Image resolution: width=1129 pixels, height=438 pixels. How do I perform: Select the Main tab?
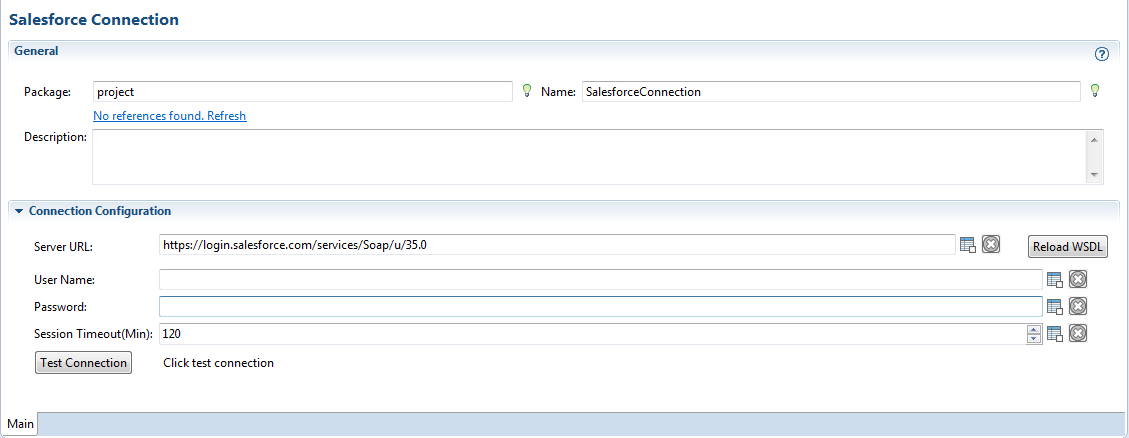point(20,424)
